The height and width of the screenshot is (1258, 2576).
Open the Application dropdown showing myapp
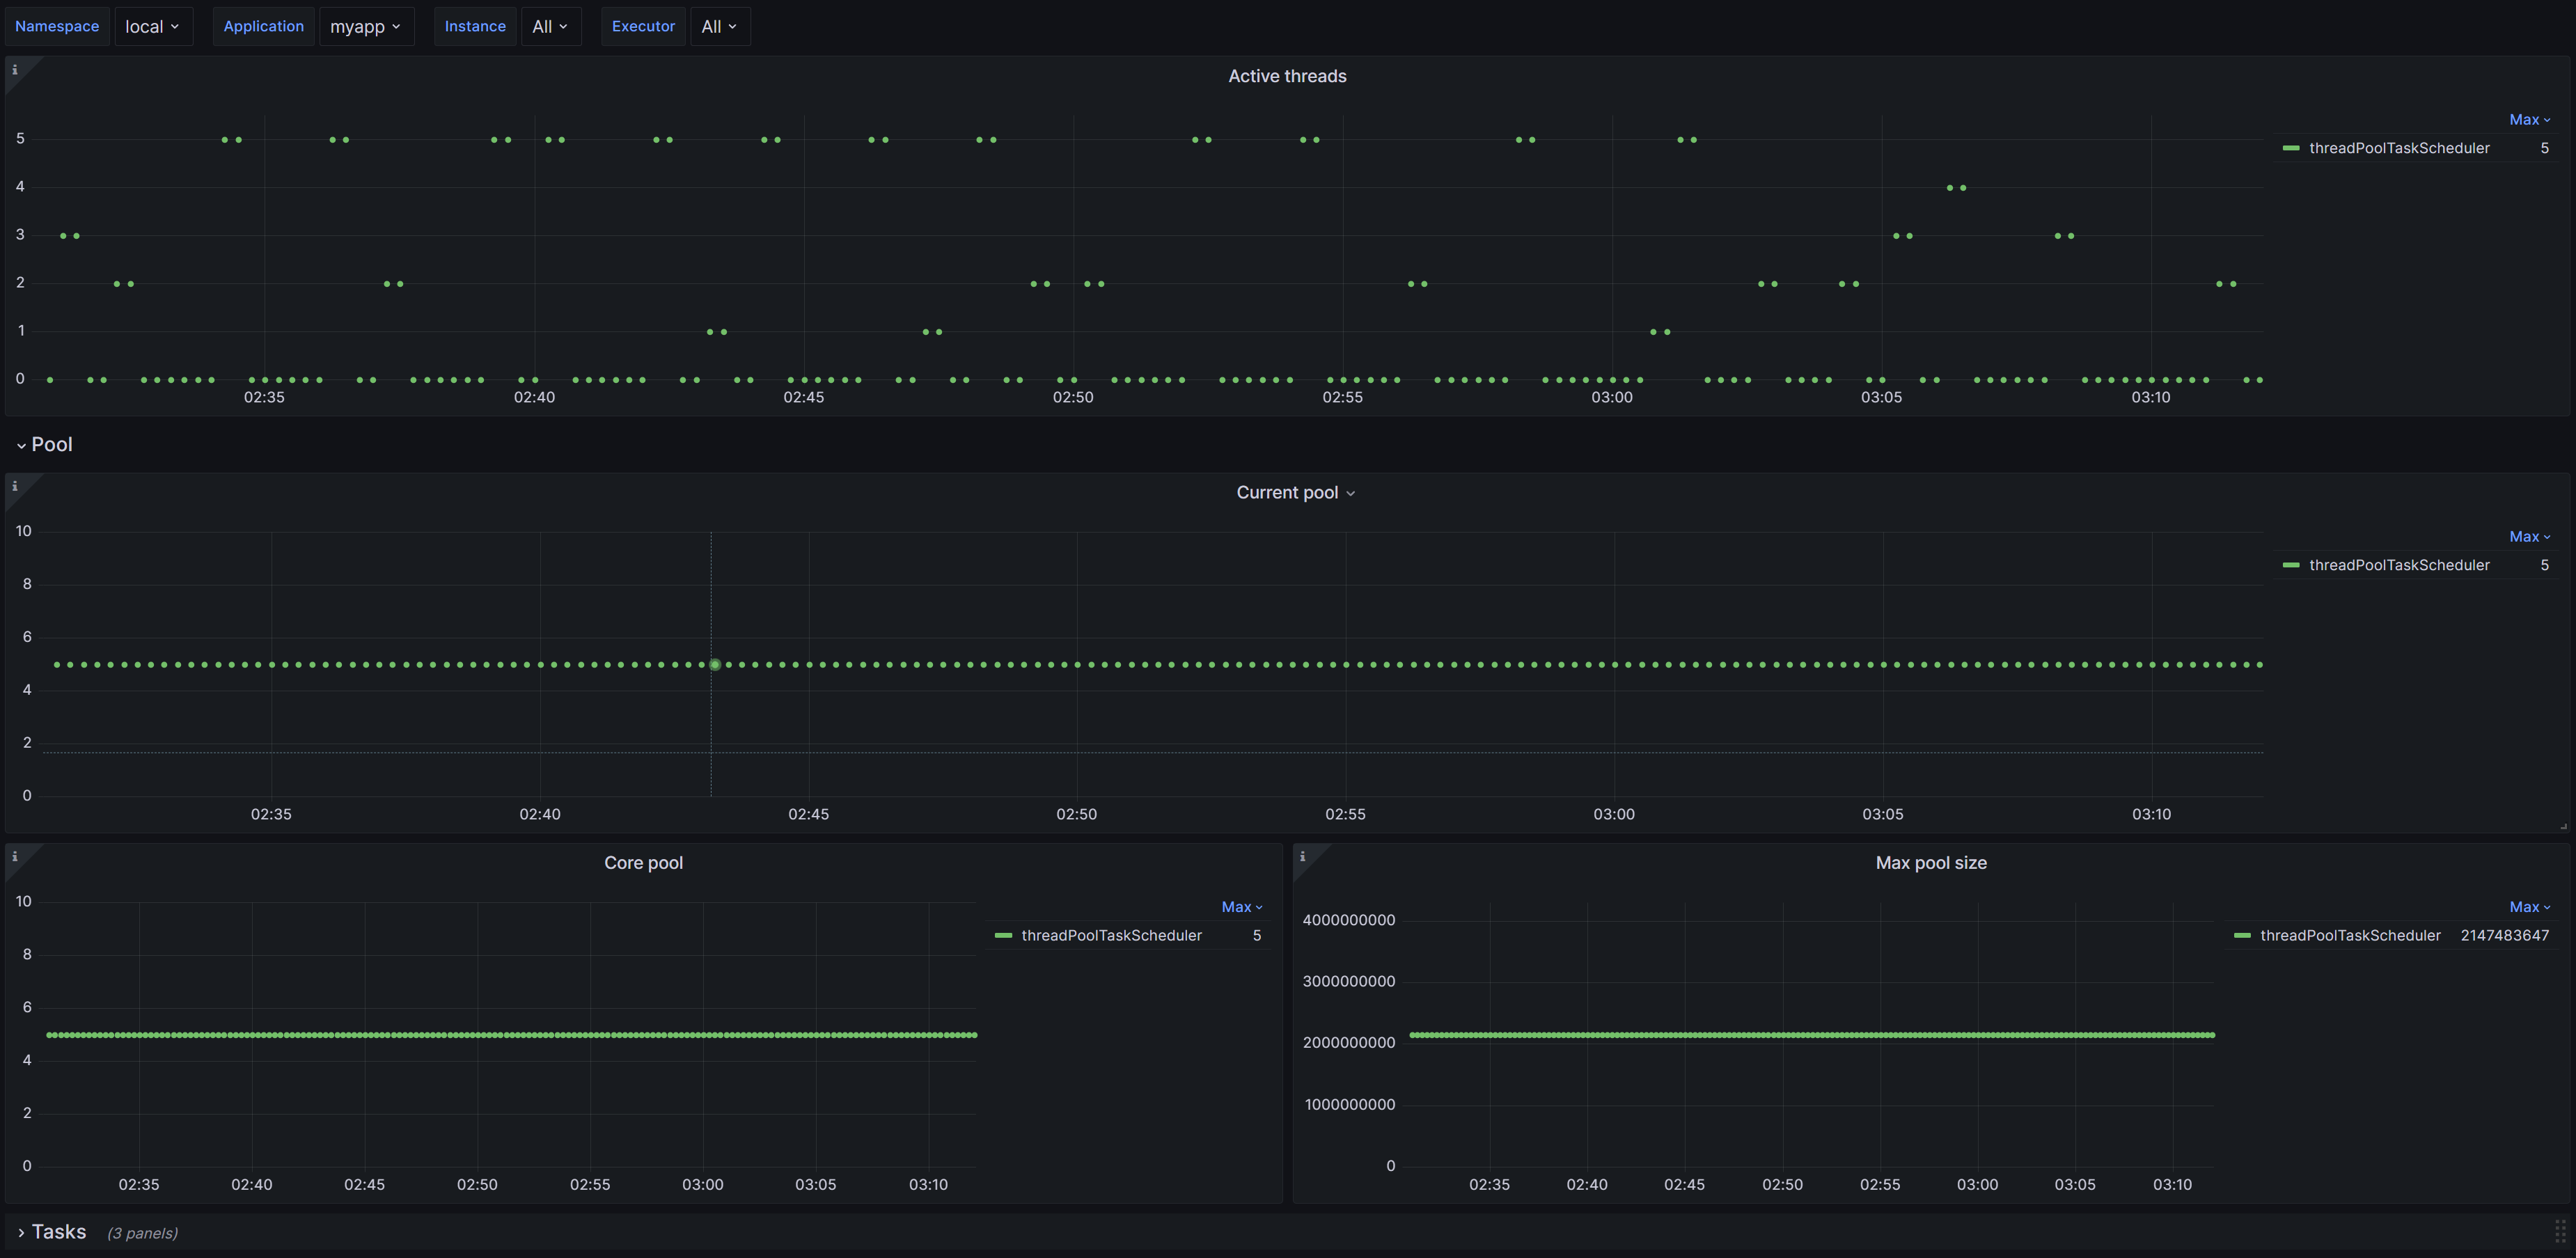coord(365,27)
